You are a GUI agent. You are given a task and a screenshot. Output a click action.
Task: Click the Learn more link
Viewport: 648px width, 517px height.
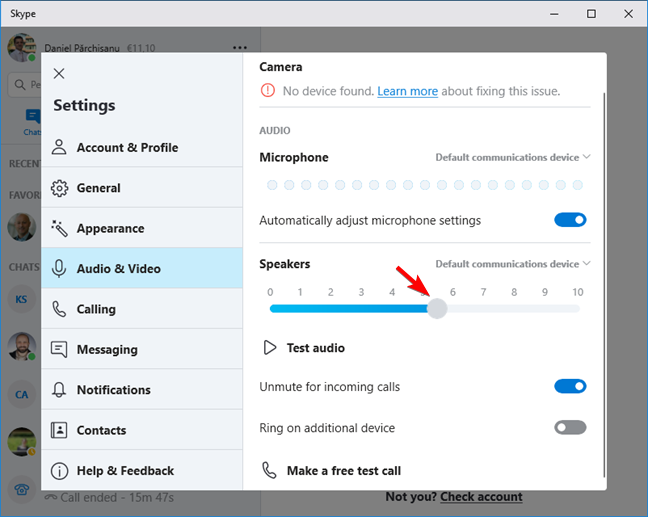[407, 91]
